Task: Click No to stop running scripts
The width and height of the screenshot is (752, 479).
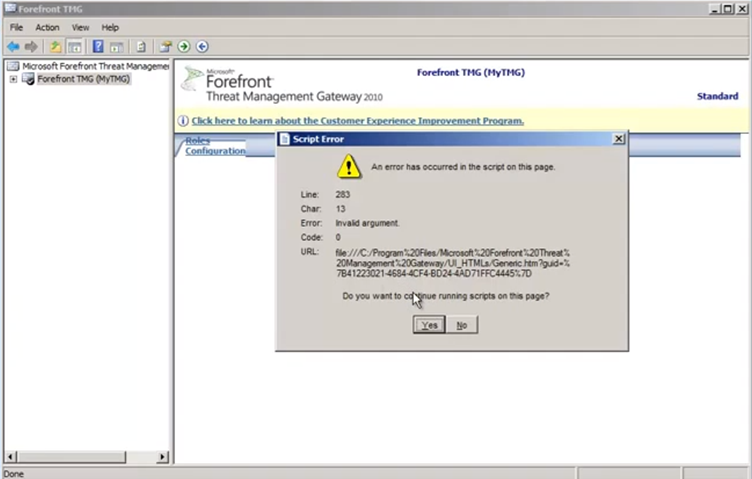Action: click(461, 325)
